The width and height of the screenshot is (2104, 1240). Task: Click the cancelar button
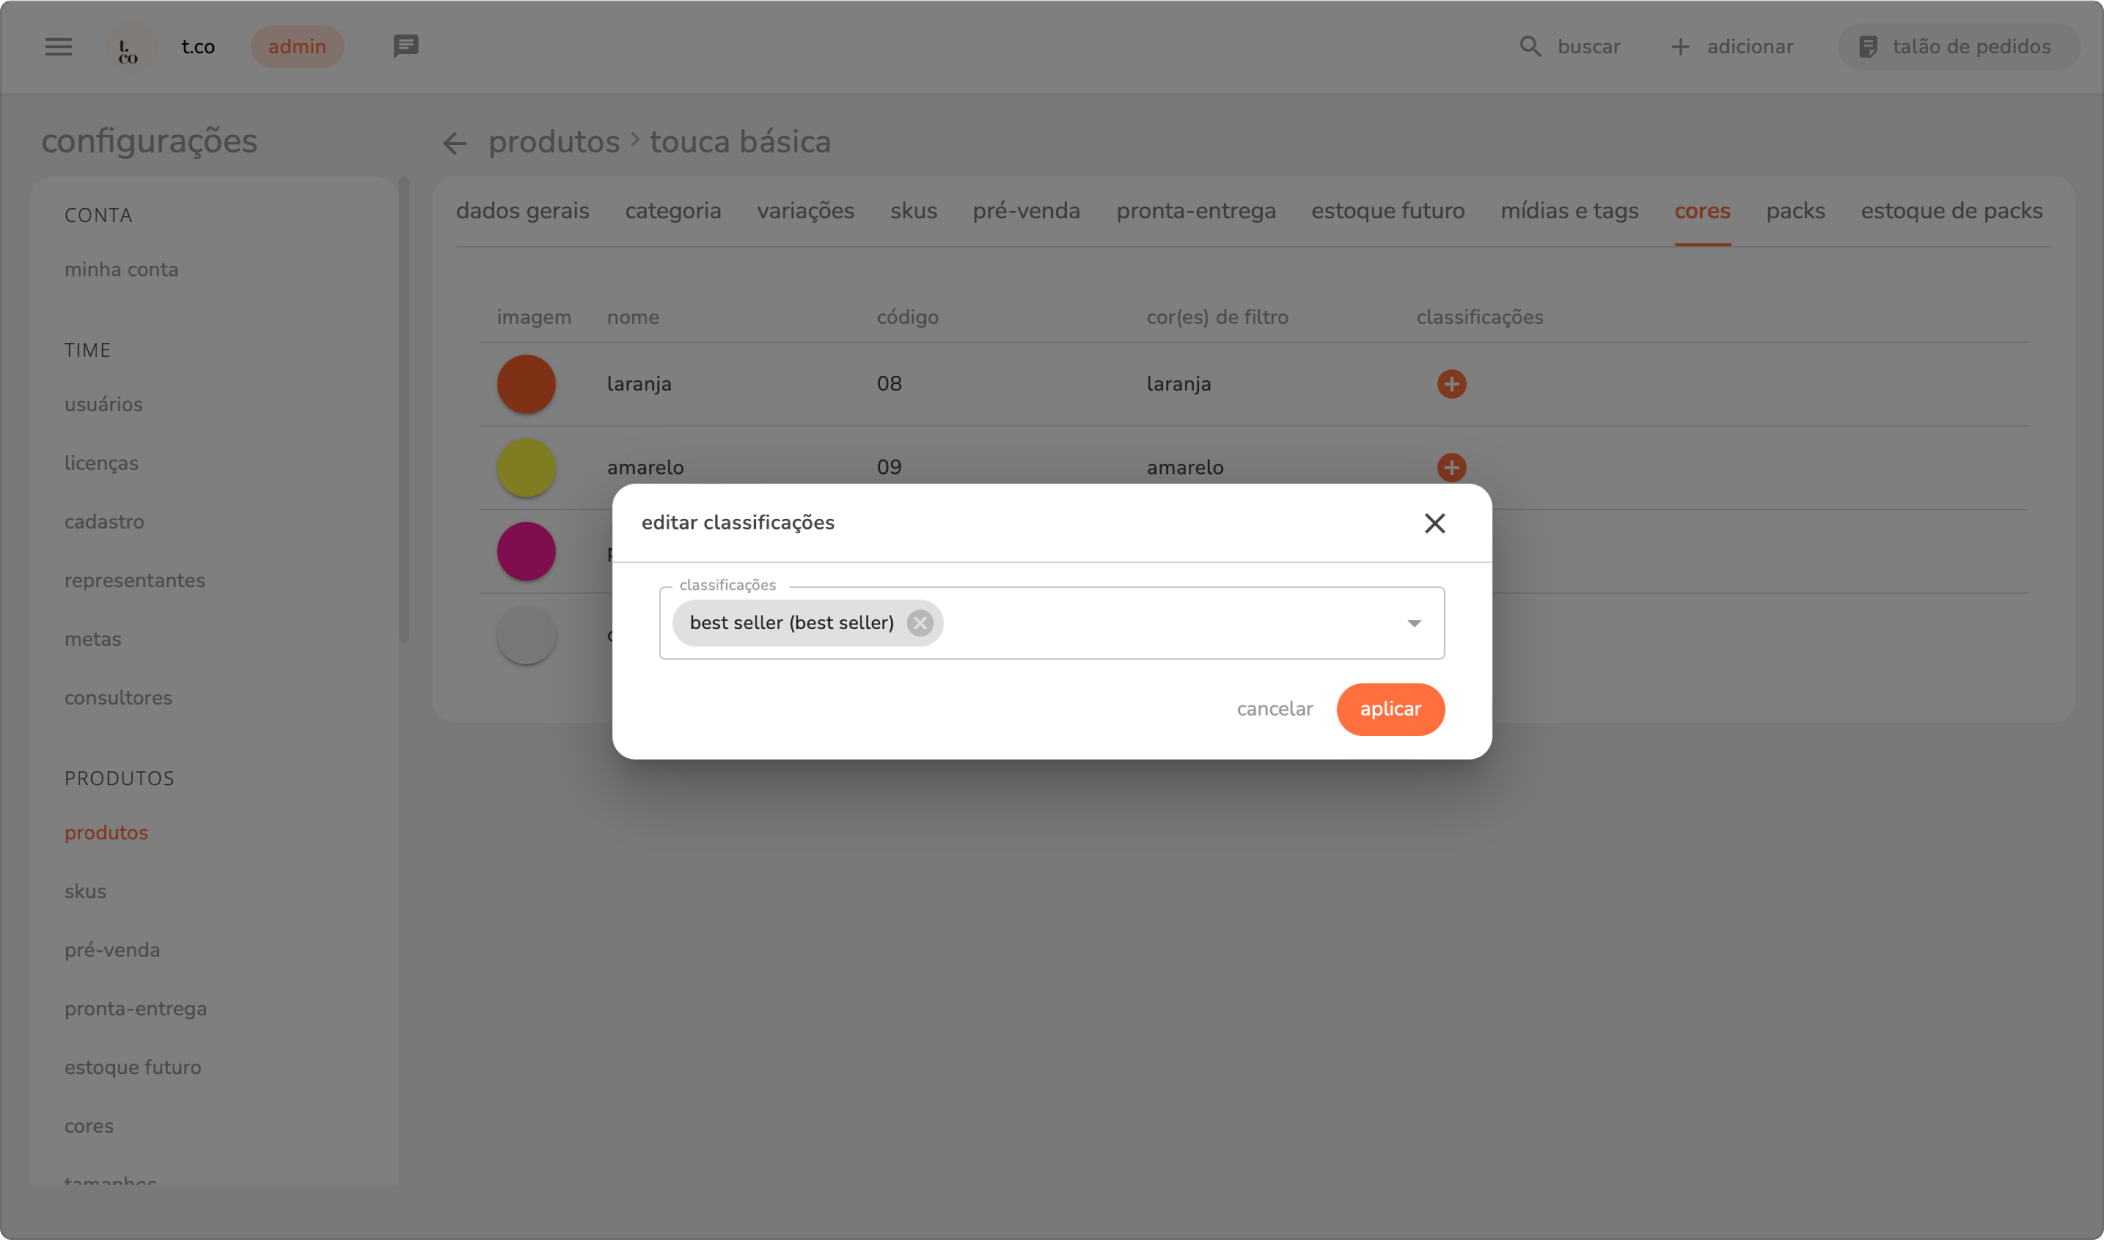coord(1274,709)
